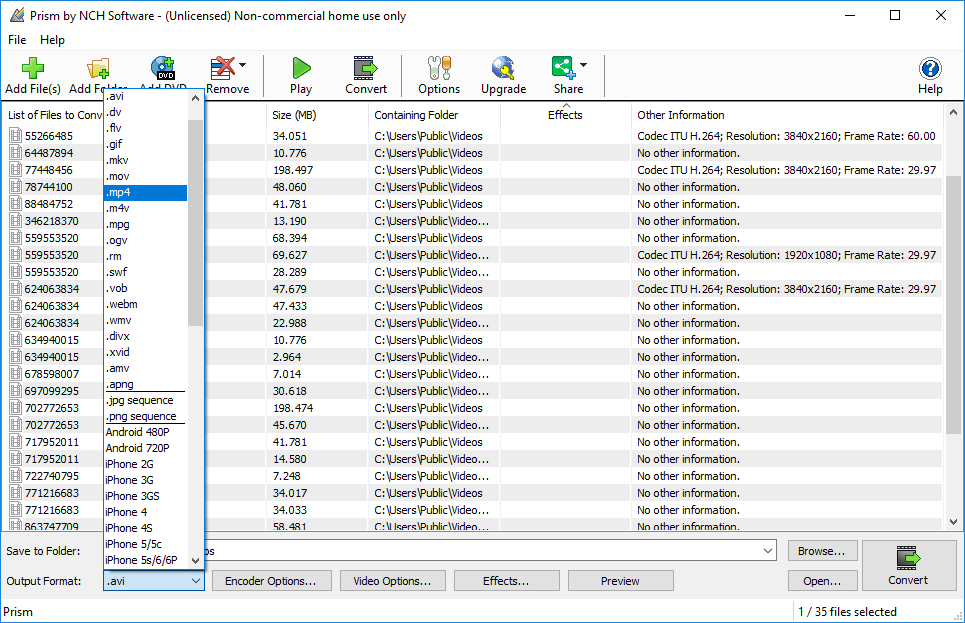Image resolution: width=965 pixels, height=623 pixels.
Task: Click the Add Folder toolbar icon
Action: 98,68
